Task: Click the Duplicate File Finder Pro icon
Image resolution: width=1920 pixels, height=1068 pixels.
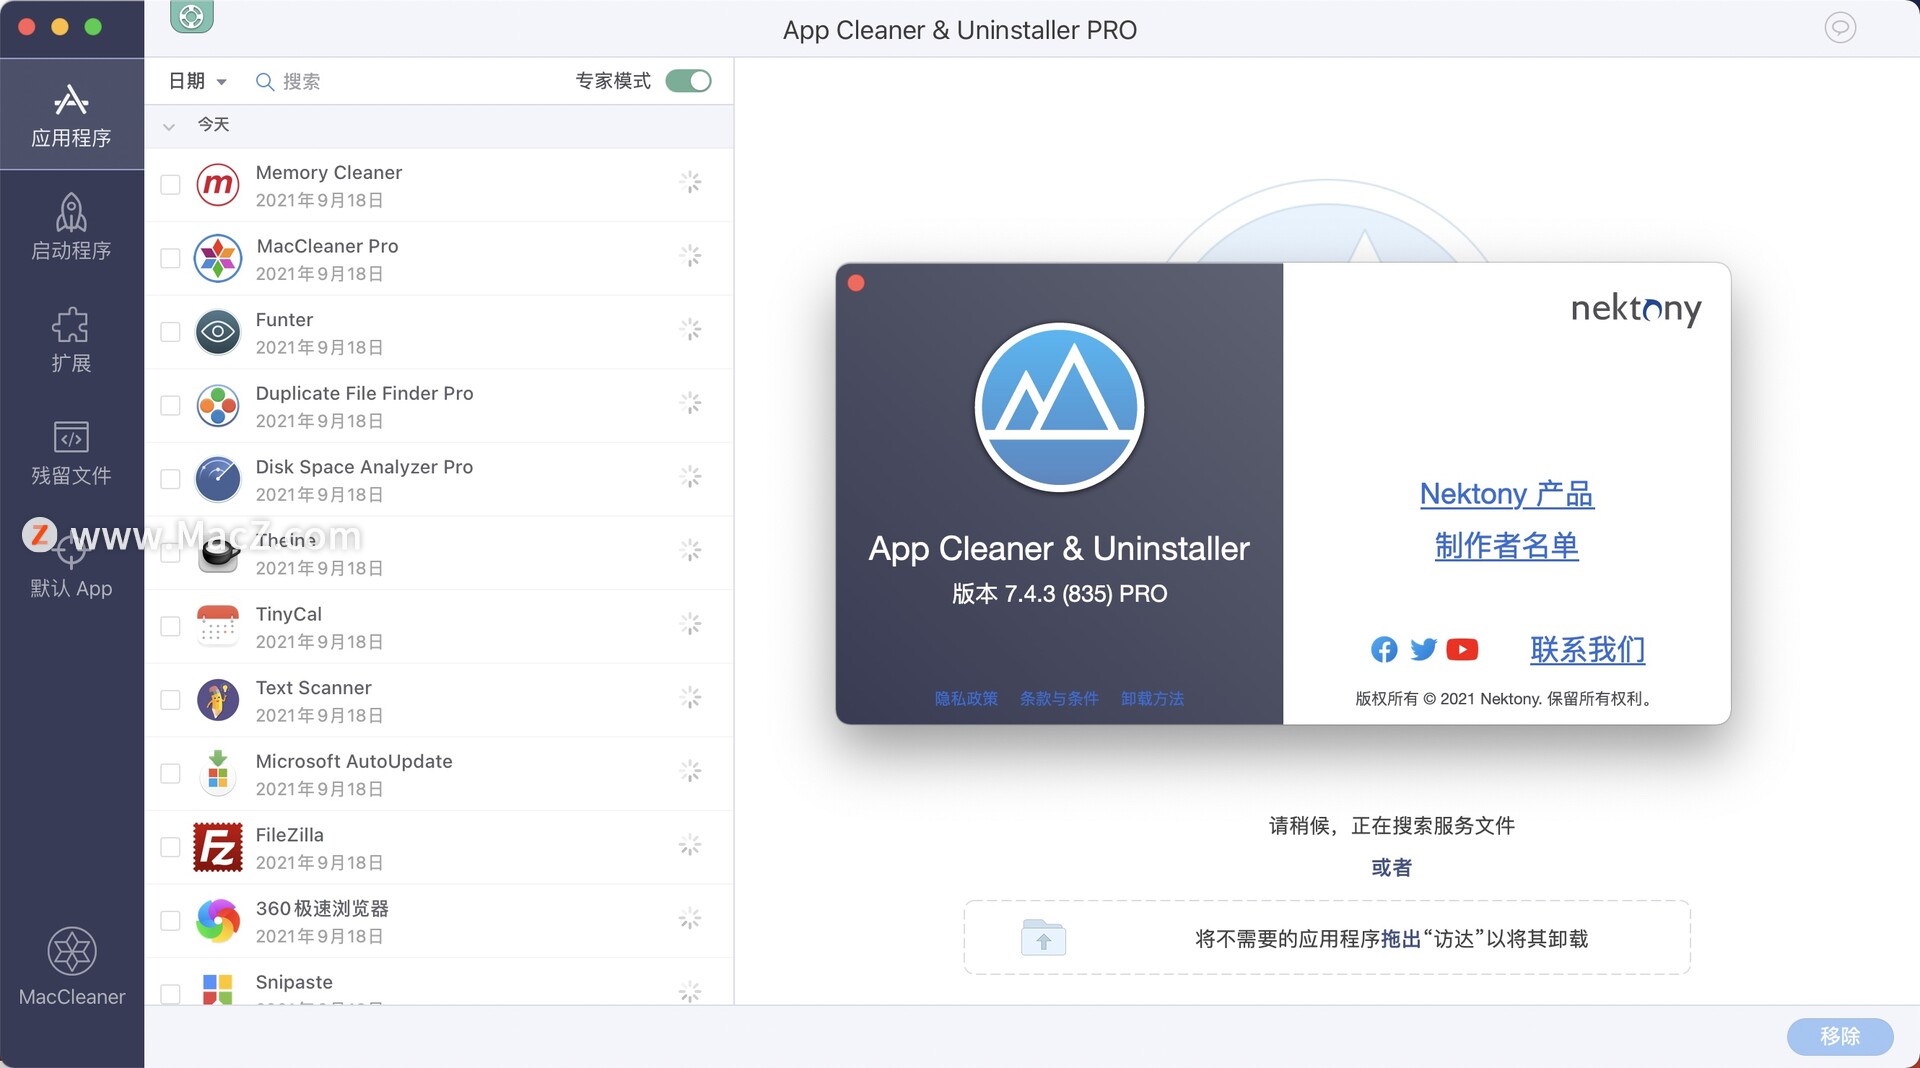Action: pos(218,405)
